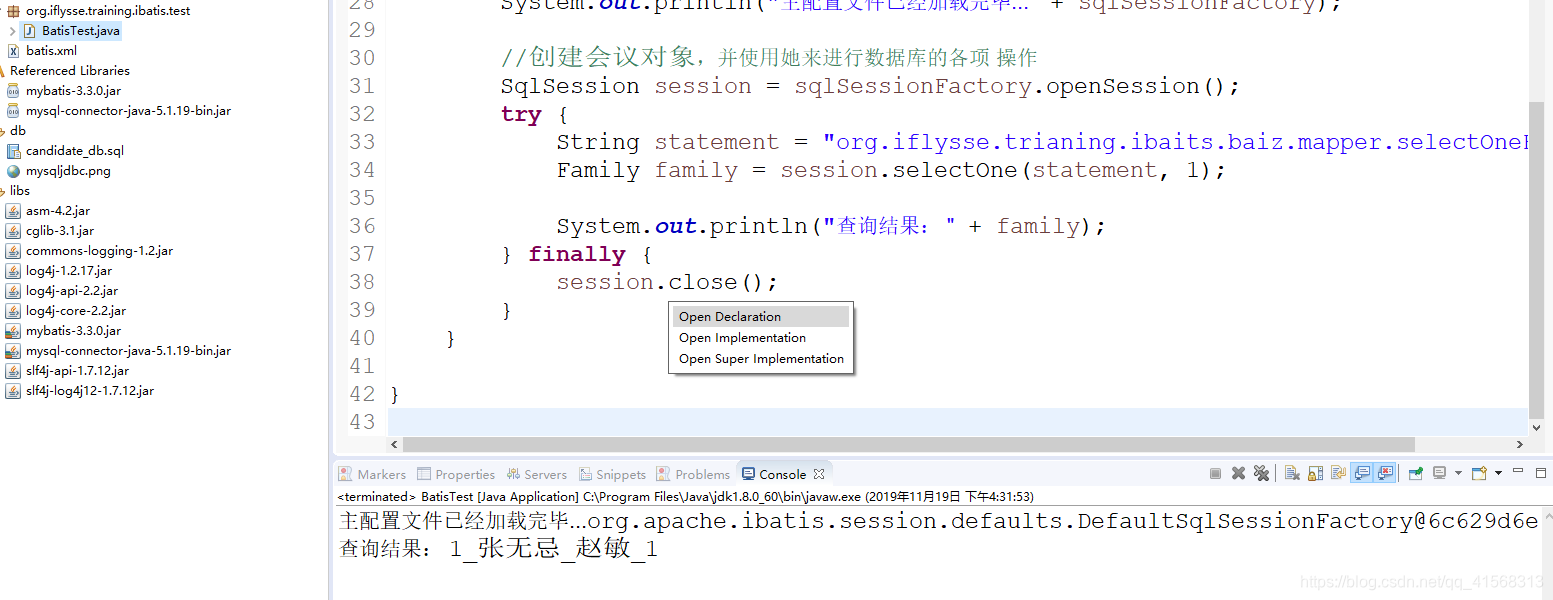Remove the current launch from Console

(1239, 473)
